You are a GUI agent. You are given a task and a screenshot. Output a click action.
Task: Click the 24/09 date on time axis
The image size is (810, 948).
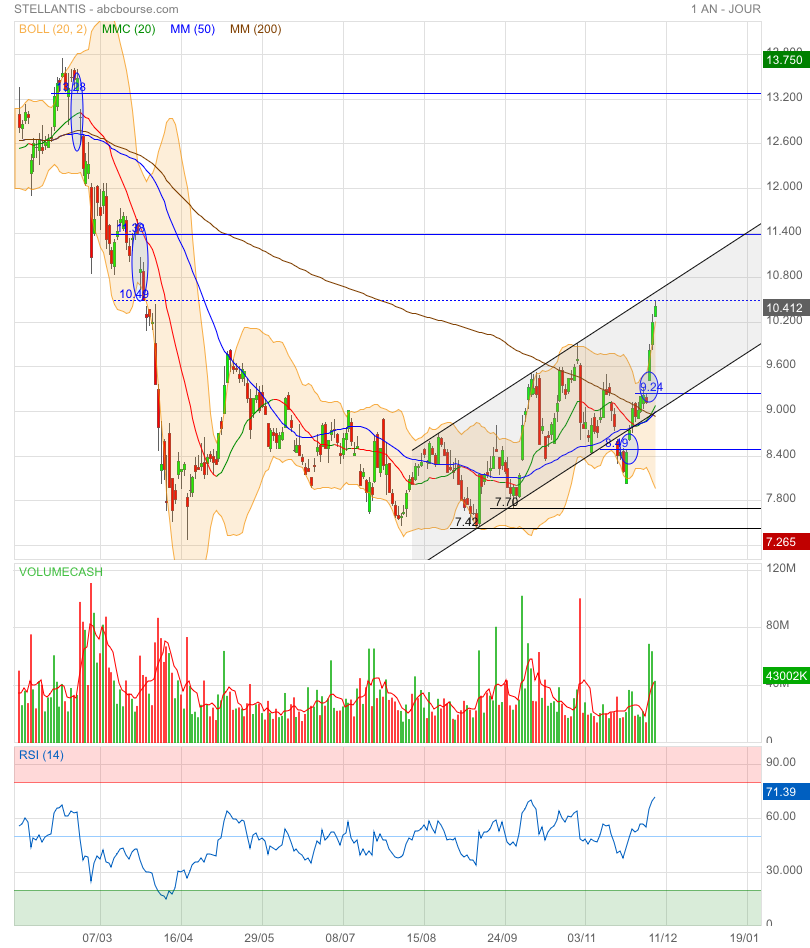[x=503, y=938]
